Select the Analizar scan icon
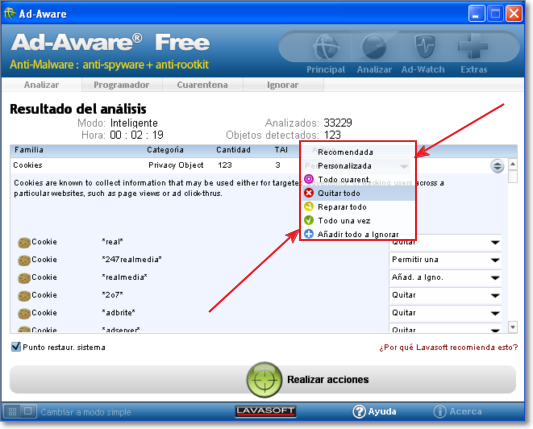 (x=374, y=47)
